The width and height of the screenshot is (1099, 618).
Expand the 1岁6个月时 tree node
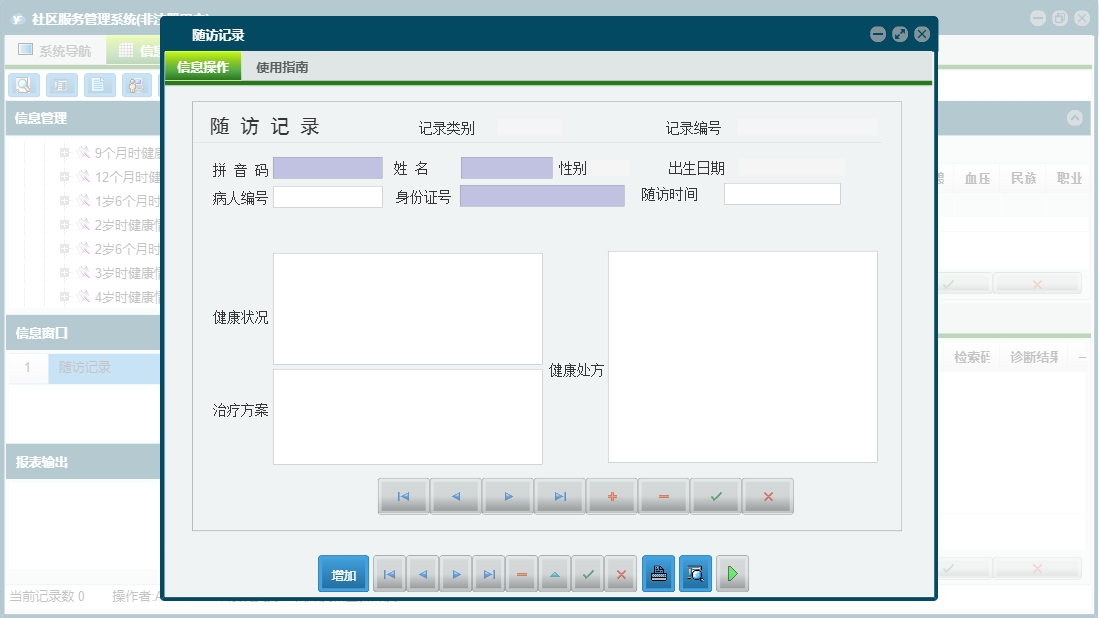click(x=64, y=200)
